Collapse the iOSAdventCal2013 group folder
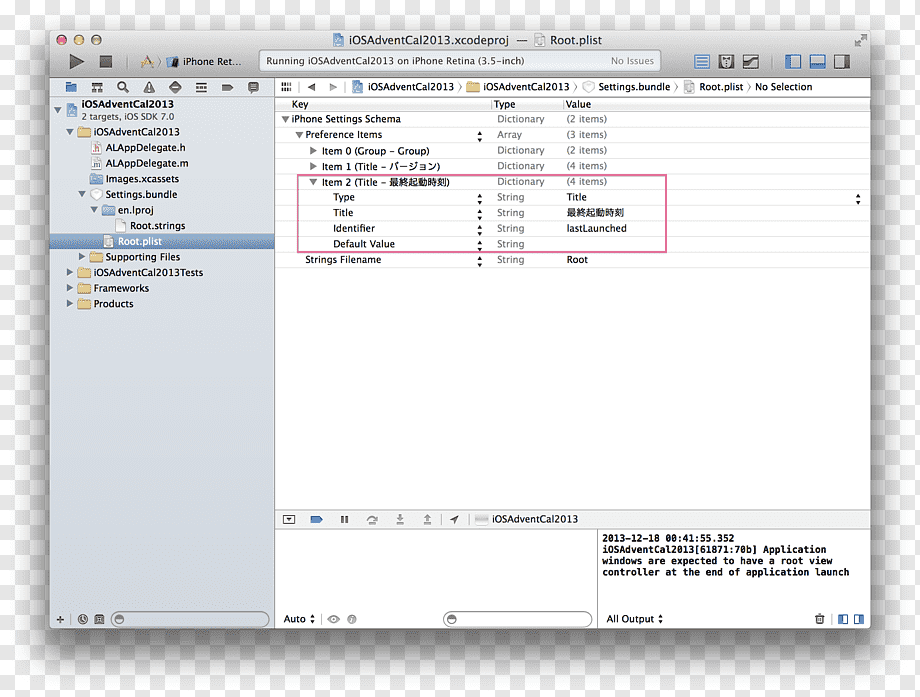 point(70,132)
